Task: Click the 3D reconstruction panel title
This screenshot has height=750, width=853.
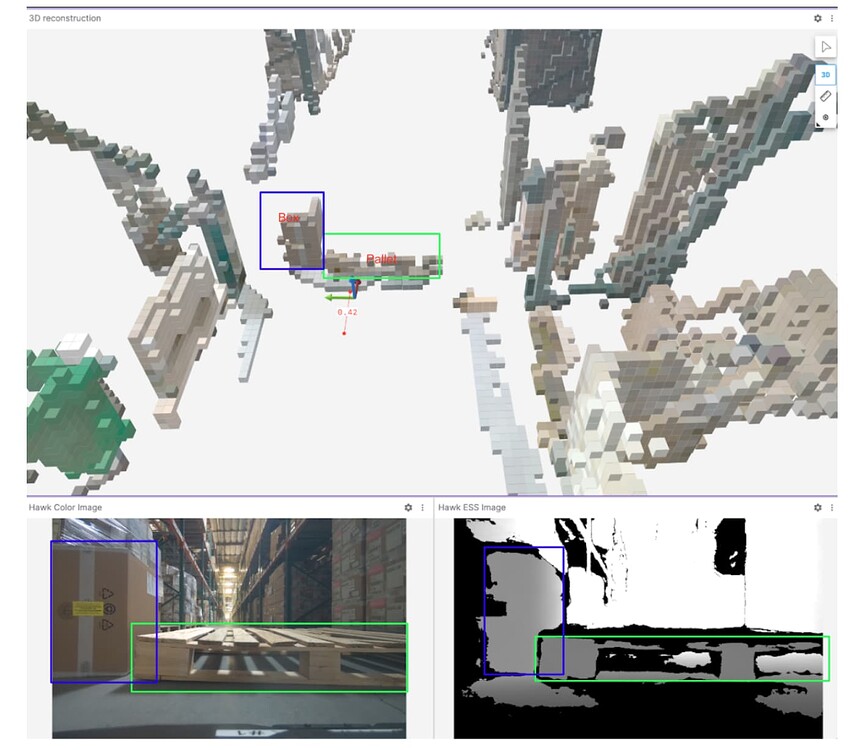Action: tap(63, 18)
